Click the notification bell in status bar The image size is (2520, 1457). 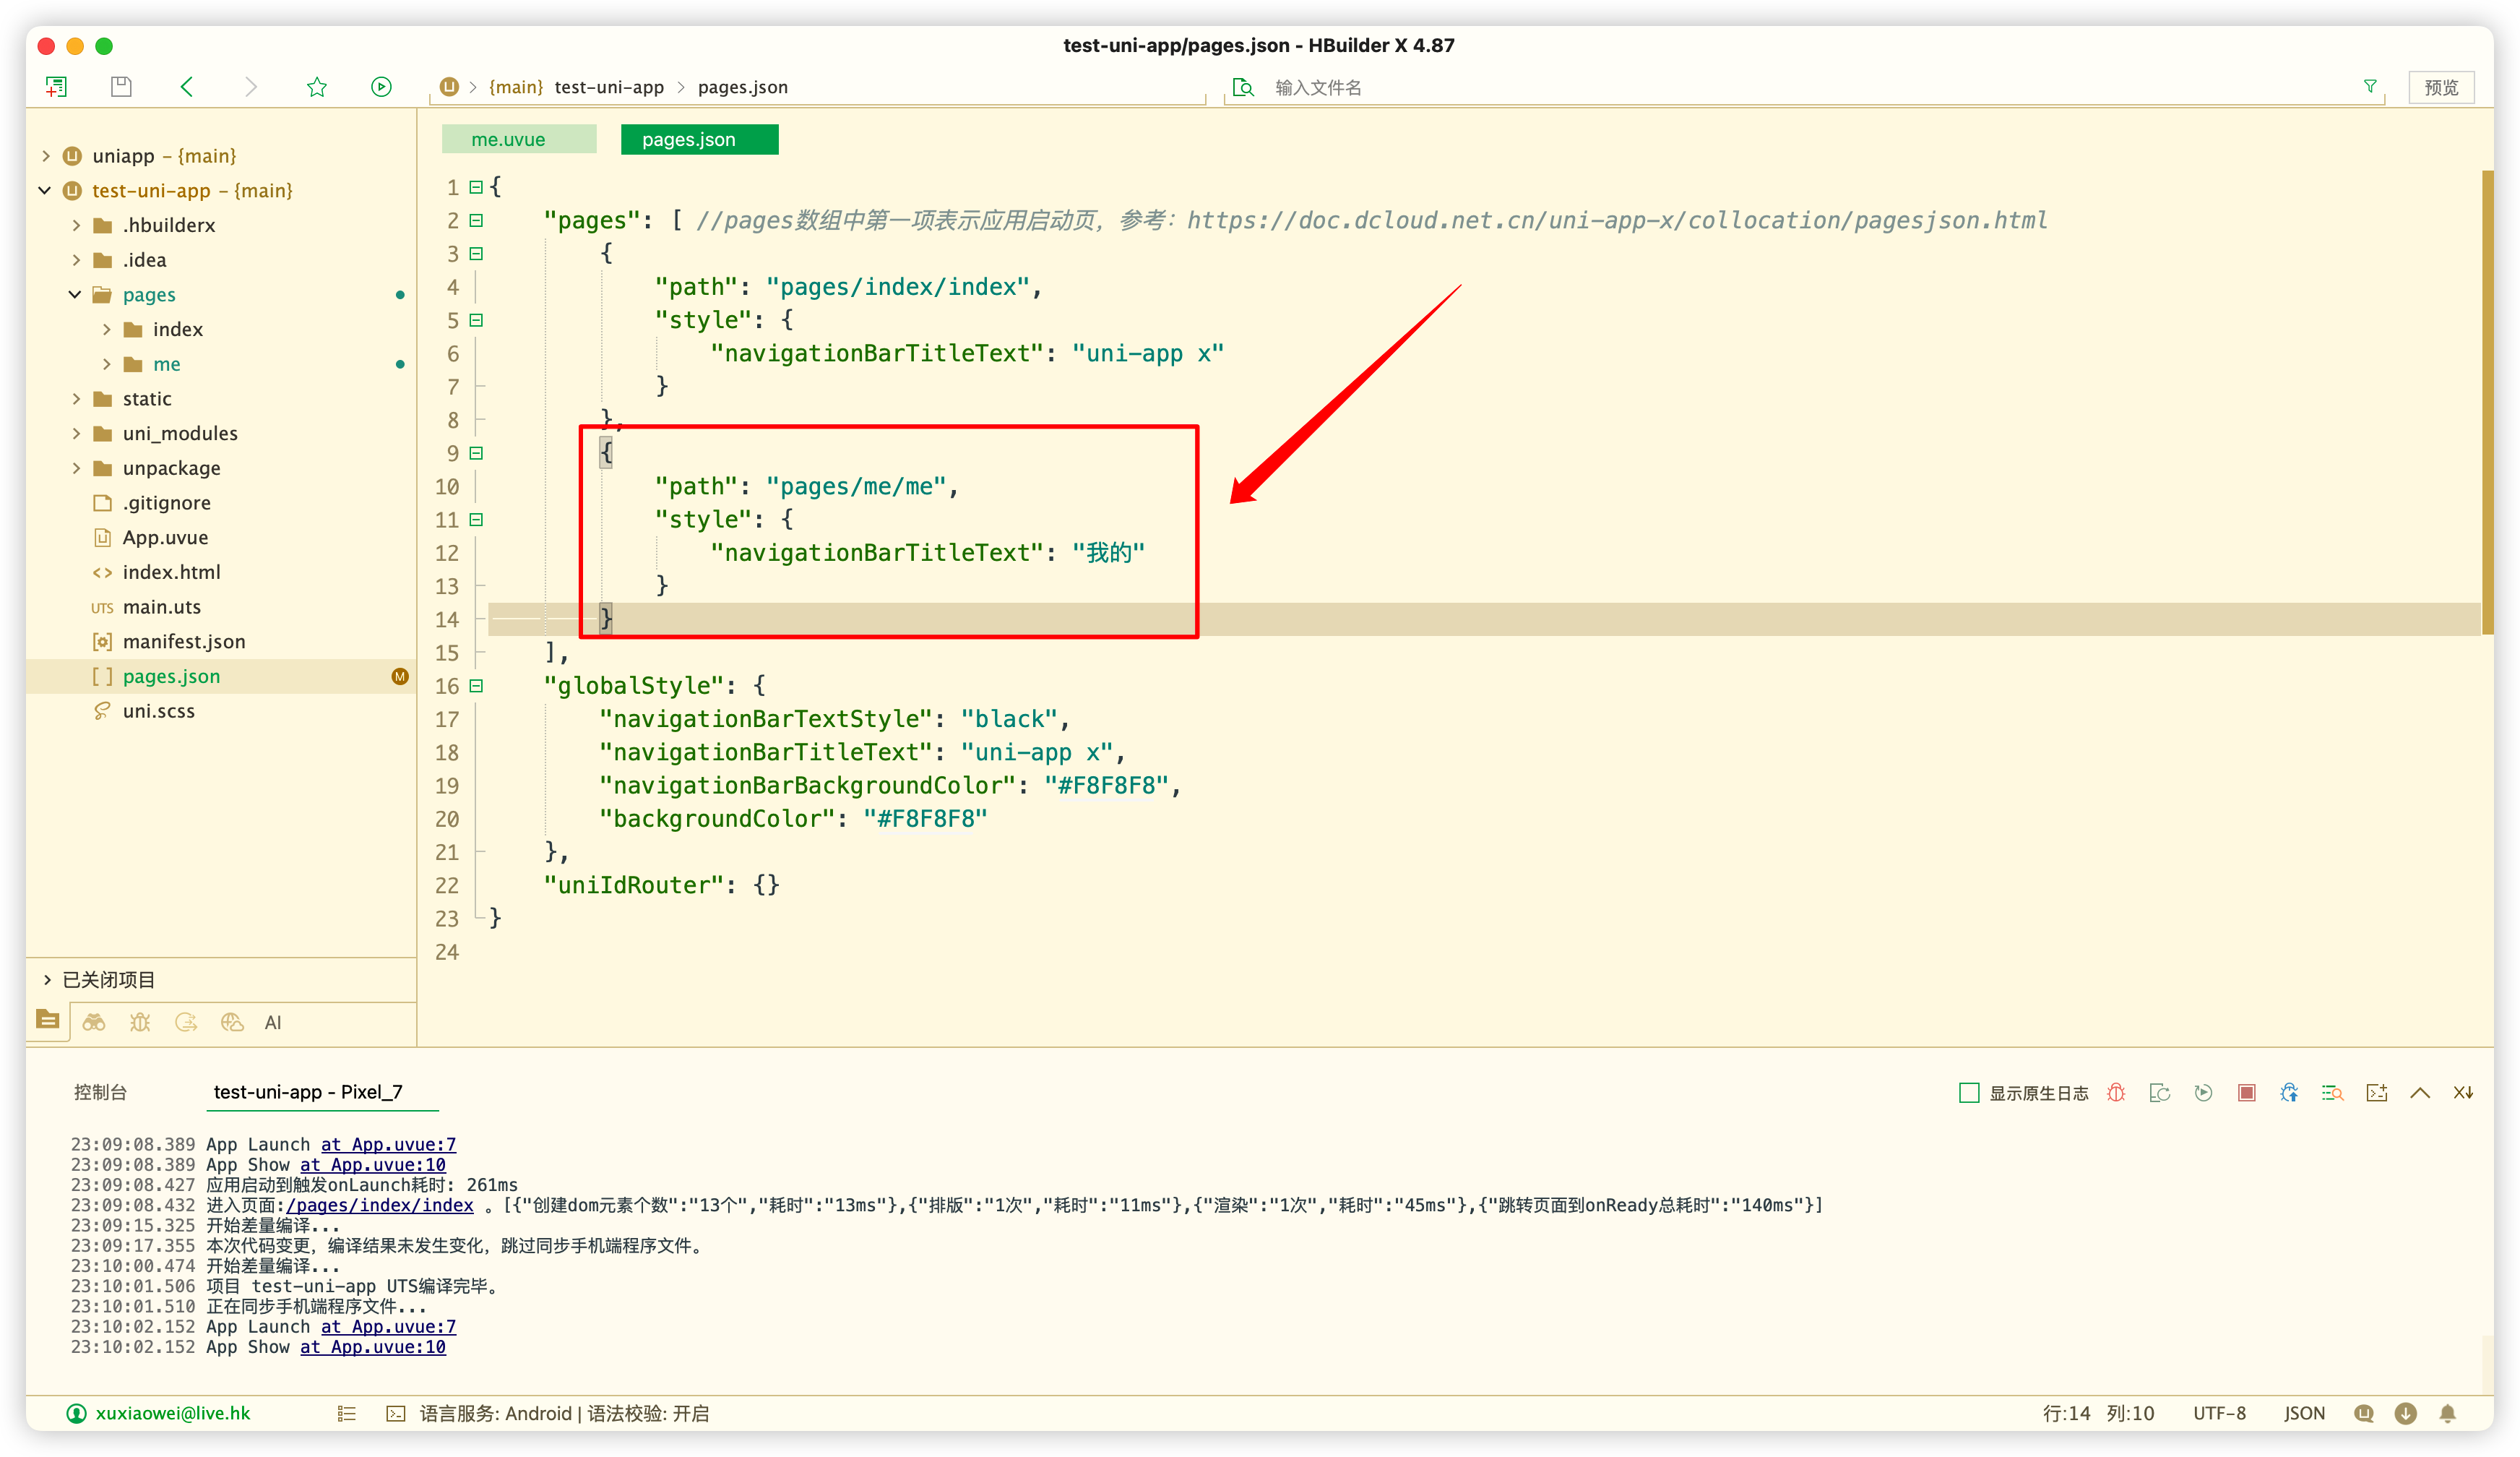[x=2447, y=1413]
